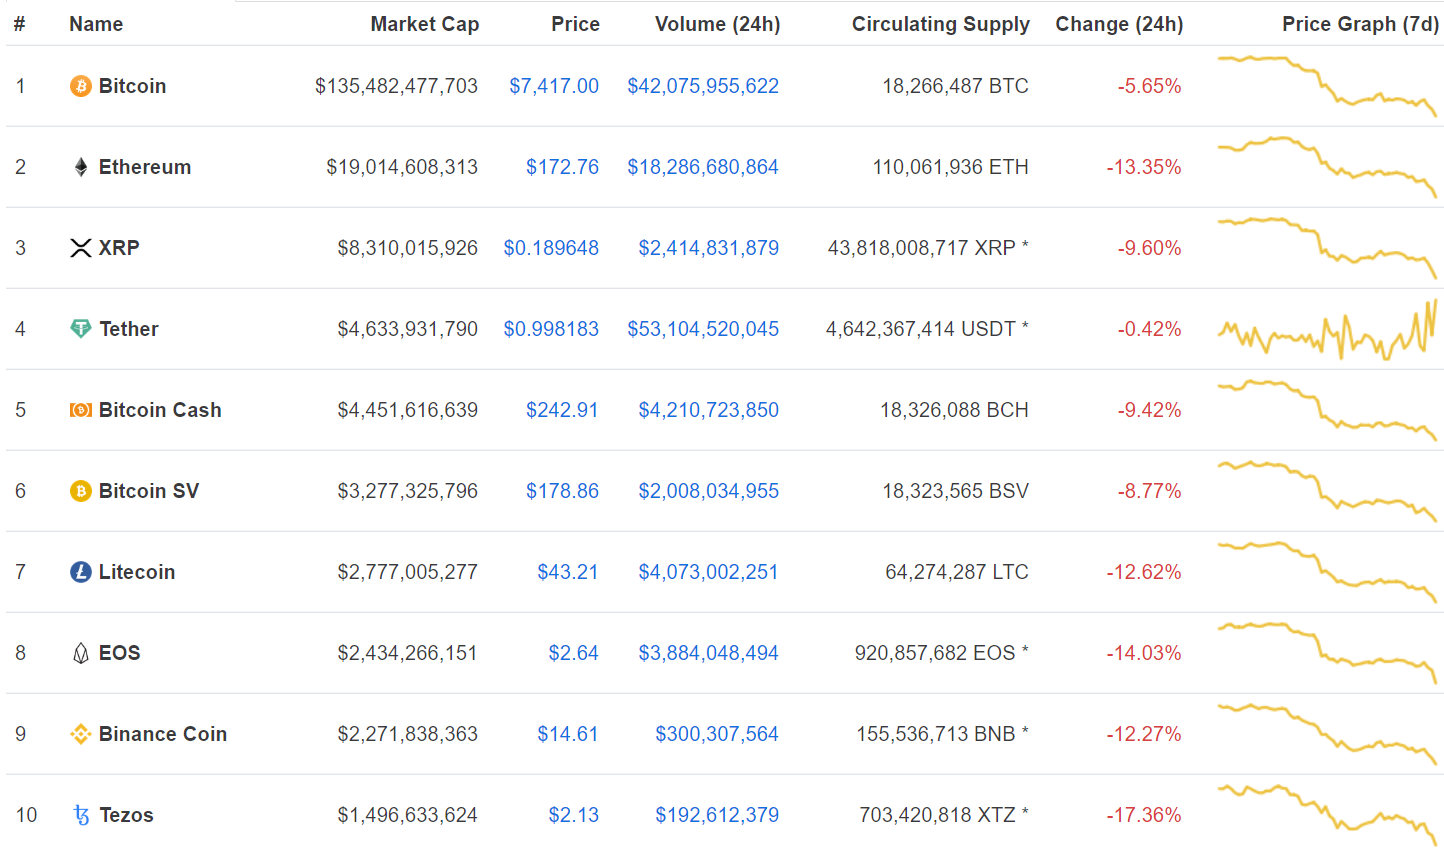
Task: View EOS 7-day price graph
Action: click(1327, 653)
